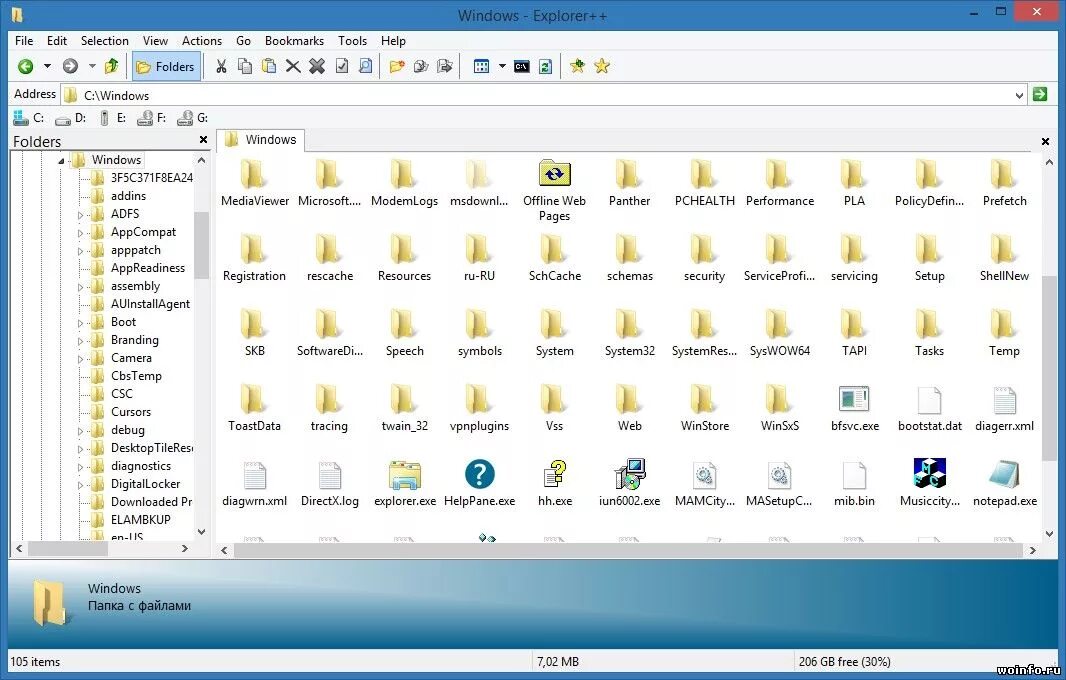Screen dimensions: 1066x680
Task: Open drive C: from drives bar
Action: click(x=29, y=118)
